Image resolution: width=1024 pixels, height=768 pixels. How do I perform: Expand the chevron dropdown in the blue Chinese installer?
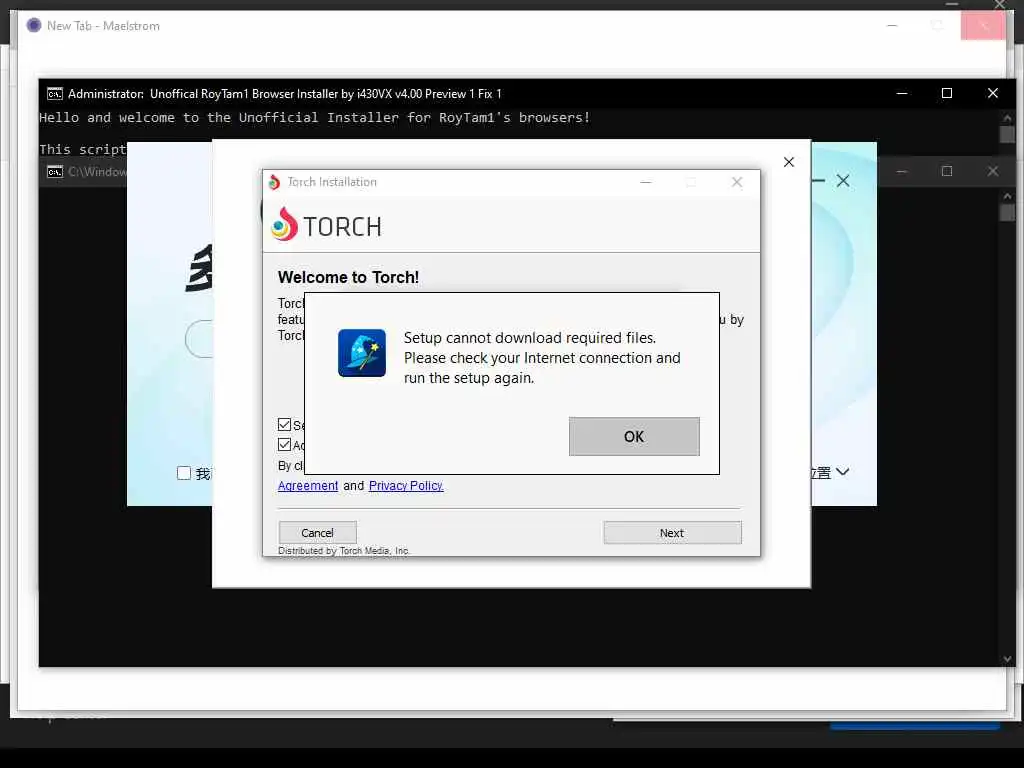click(842, 472)
